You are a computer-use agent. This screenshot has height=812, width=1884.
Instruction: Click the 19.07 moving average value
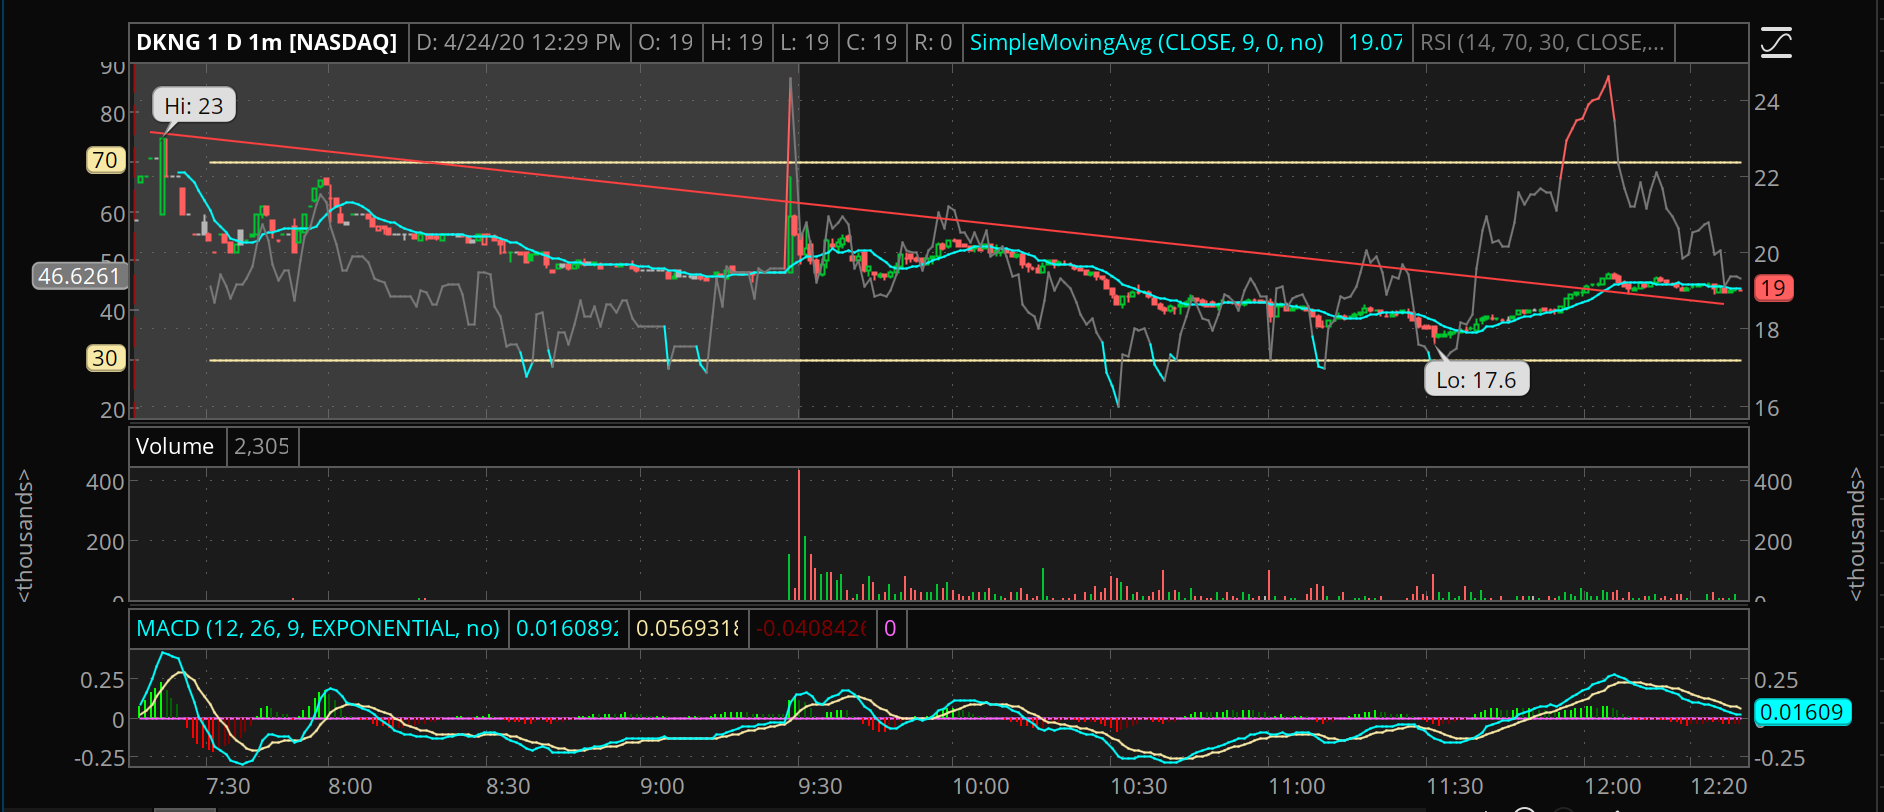pos(1375,43)
